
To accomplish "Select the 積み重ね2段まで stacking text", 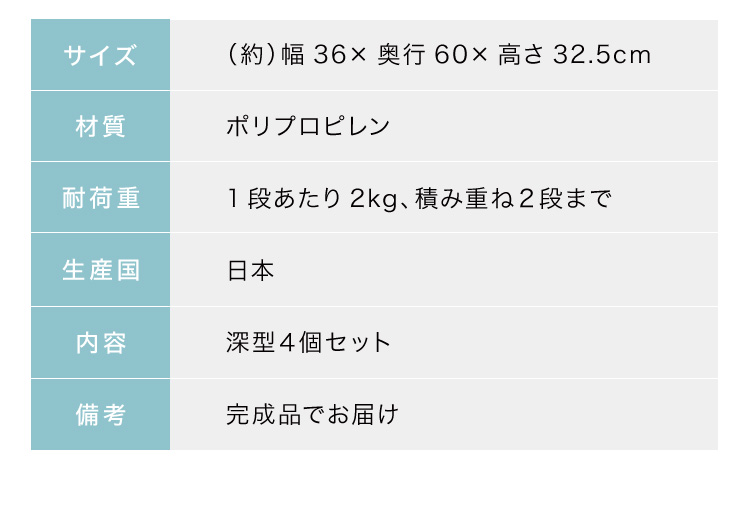I will tap(513, 199).
